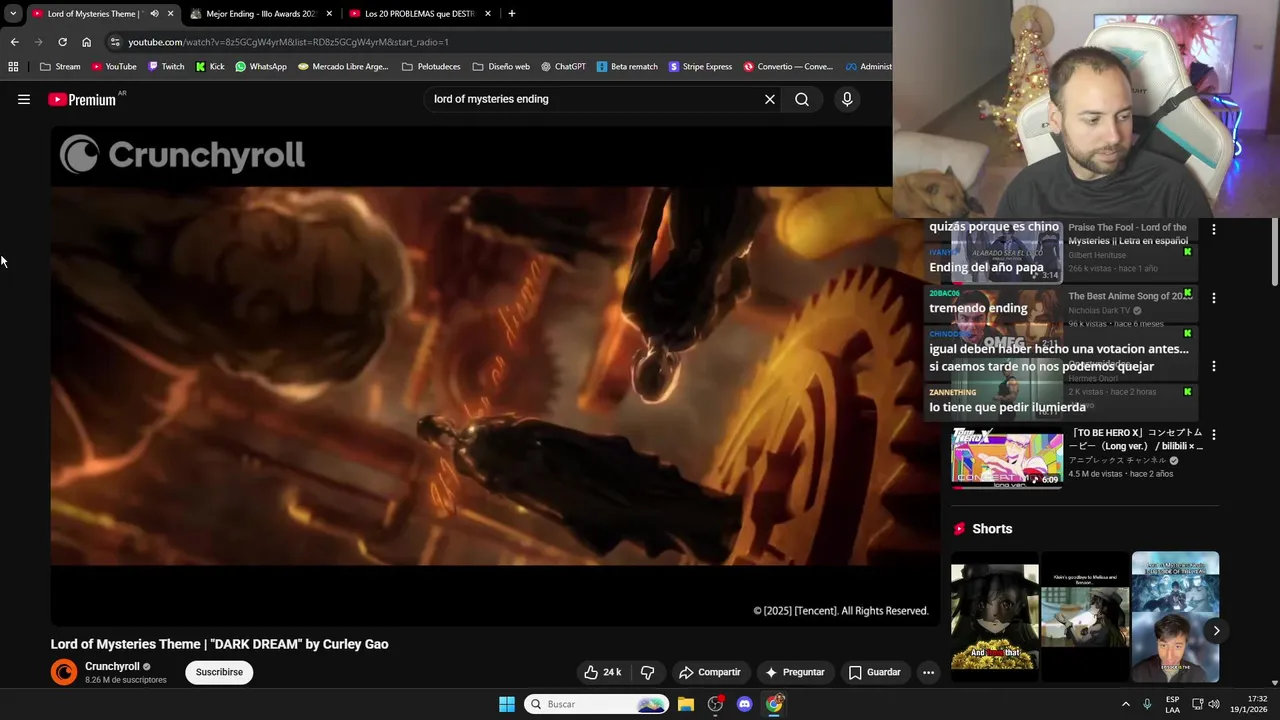This screenshot has width=1280, height=720.
Task: Open the Twitch bookmark
Action: point(166,67)
